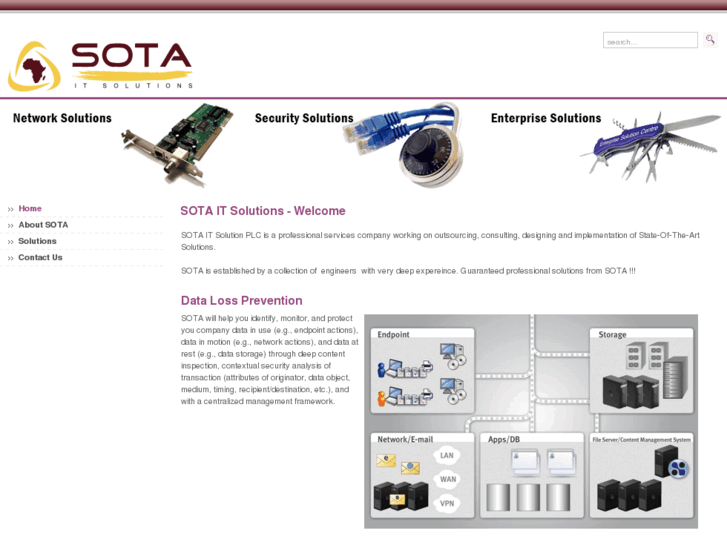
Task: Click the File Server/Content Management System box
Action: click(x=641, y=475)
